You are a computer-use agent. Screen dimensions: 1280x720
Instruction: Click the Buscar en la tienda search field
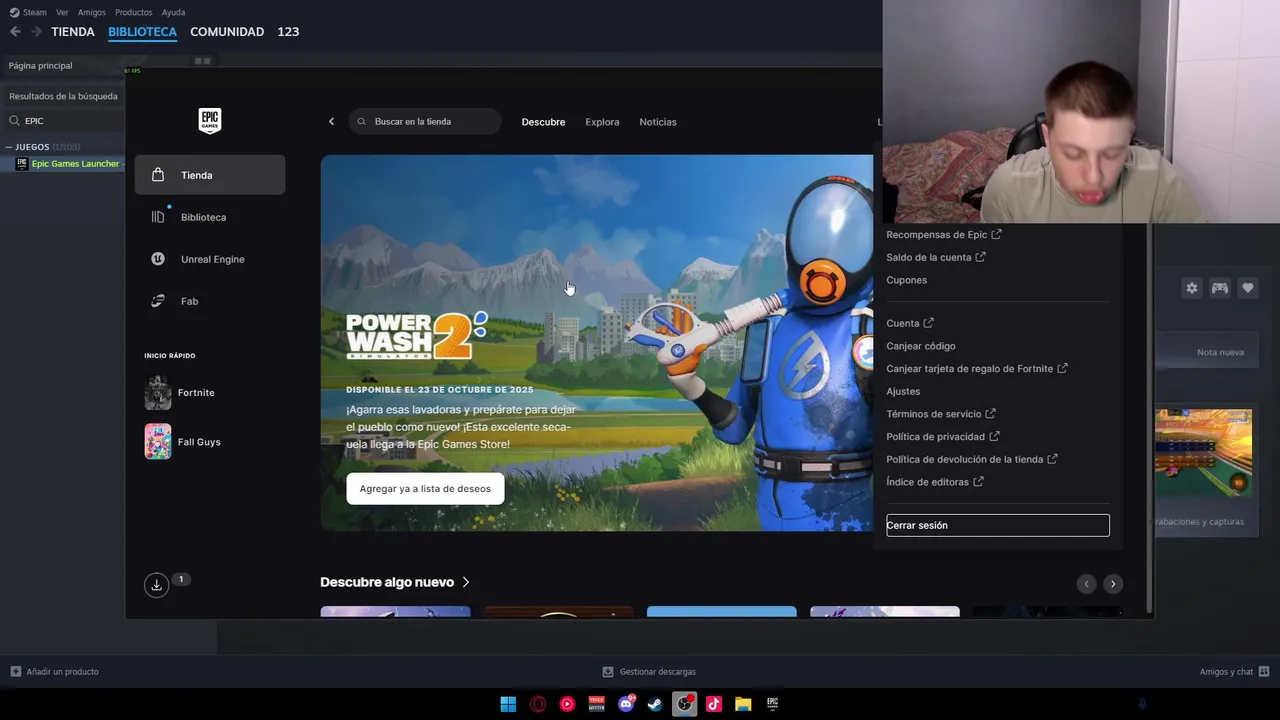tap(426, 122)
